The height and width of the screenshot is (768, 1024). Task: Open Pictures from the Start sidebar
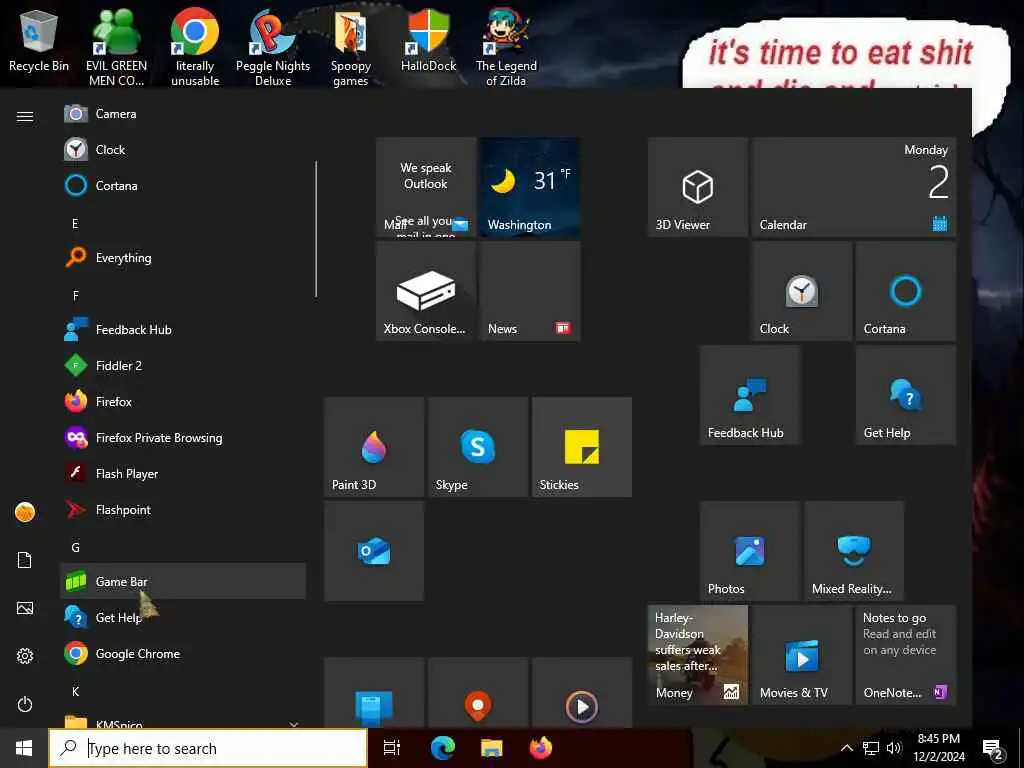click(25, 608)
